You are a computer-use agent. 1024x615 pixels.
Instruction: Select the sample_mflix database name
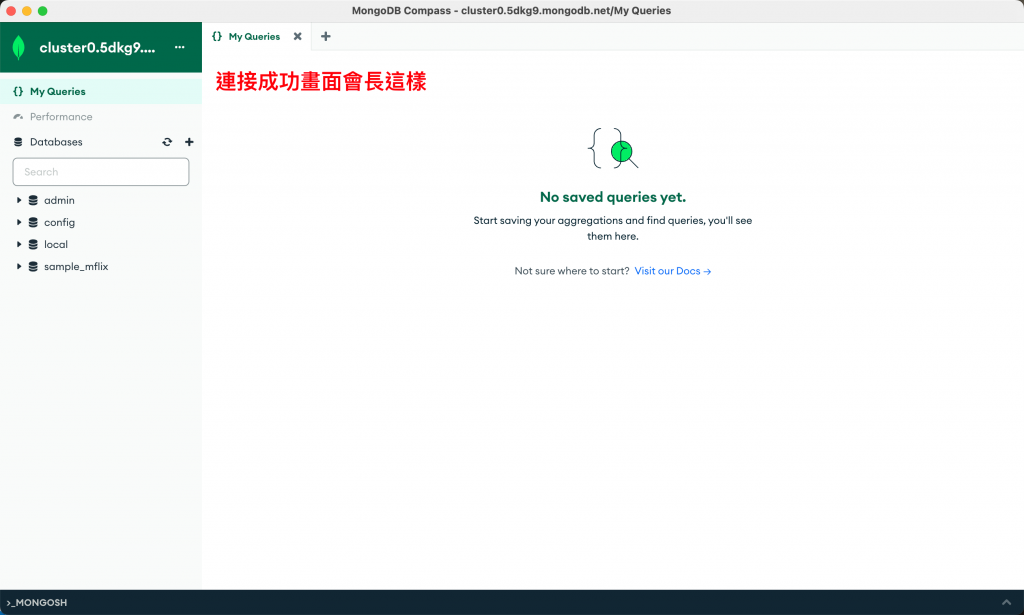click(x=76, y=266)
